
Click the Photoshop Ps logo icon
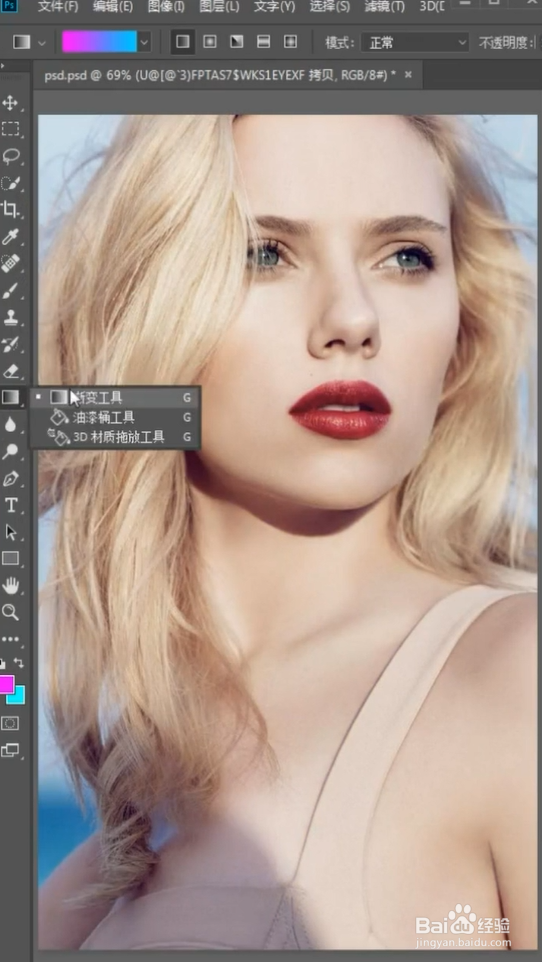[10, 6]
